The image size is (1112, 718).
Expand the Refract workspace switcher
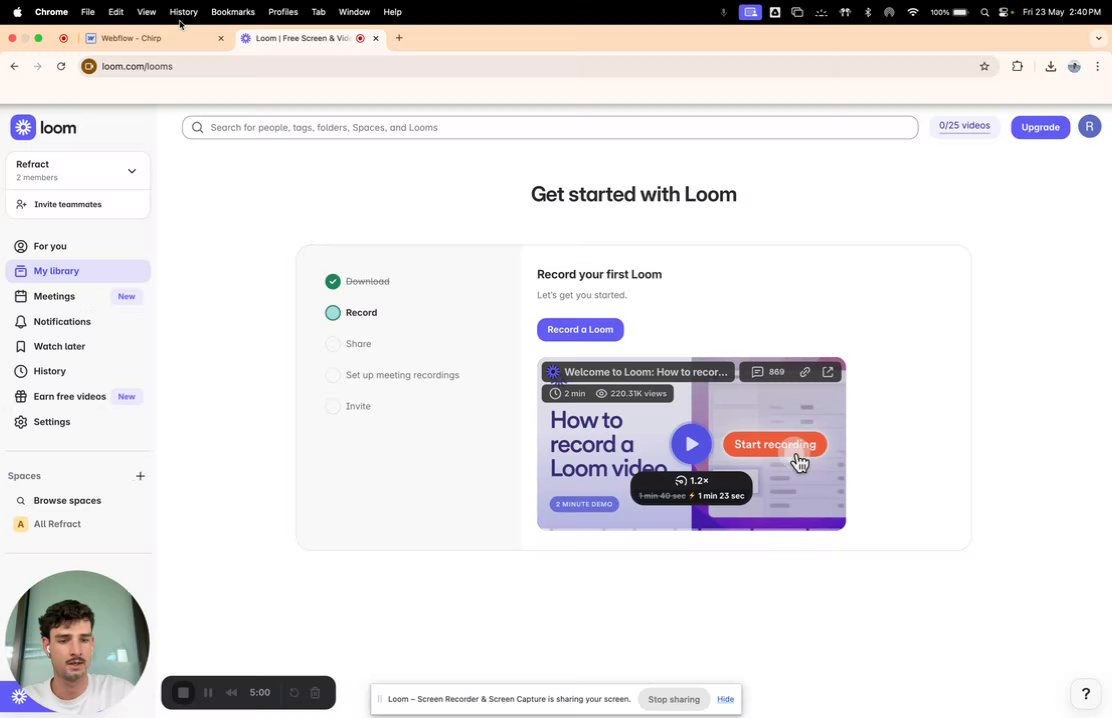pyautogui.click(x=78, y=170)
